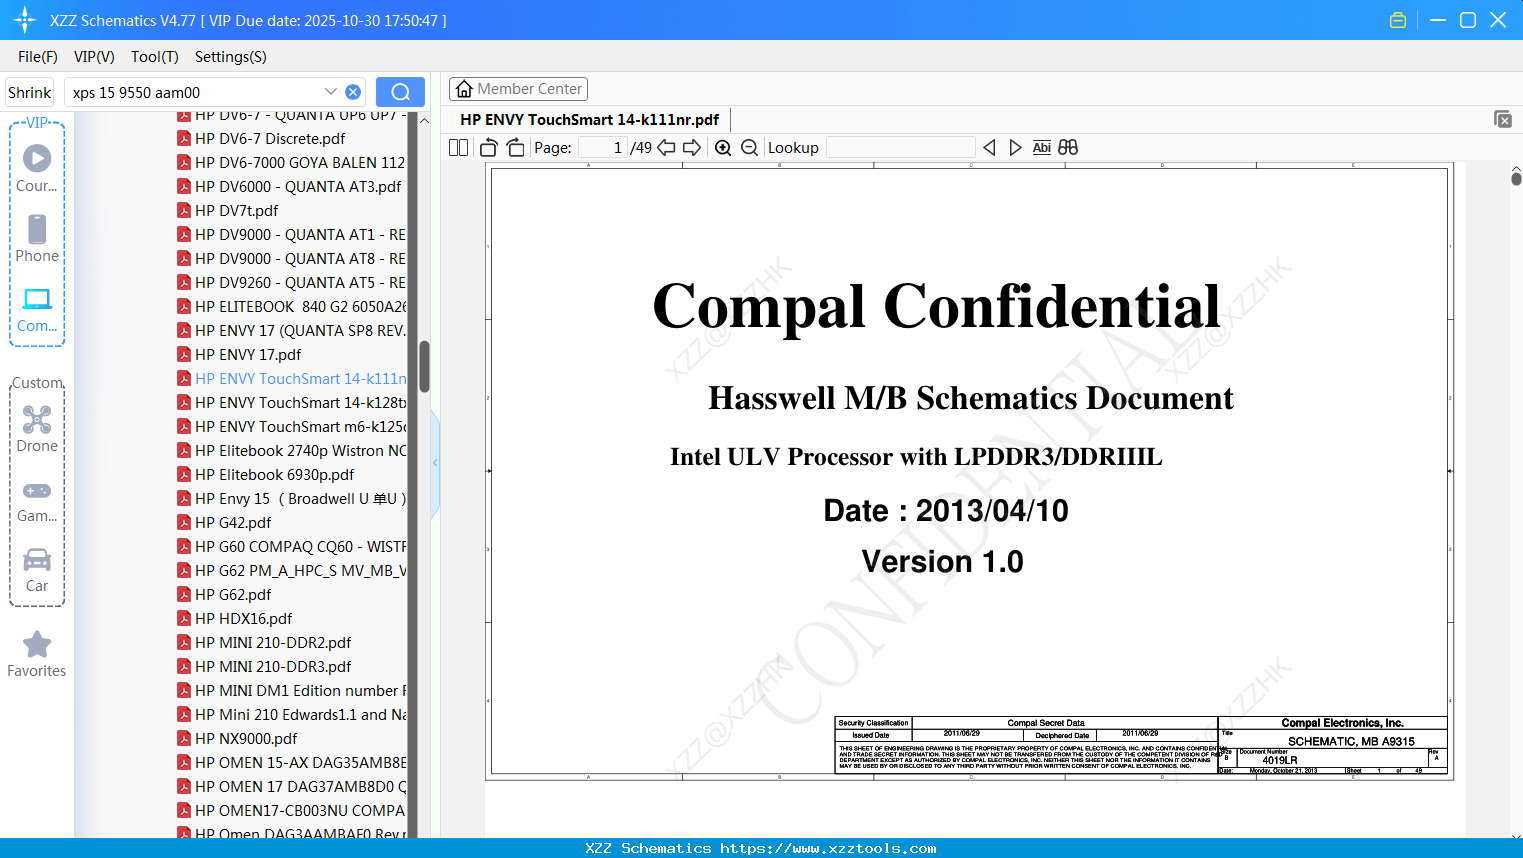Select the Computer category
This screenshot has height=858, width=1523.
[37, 309]
